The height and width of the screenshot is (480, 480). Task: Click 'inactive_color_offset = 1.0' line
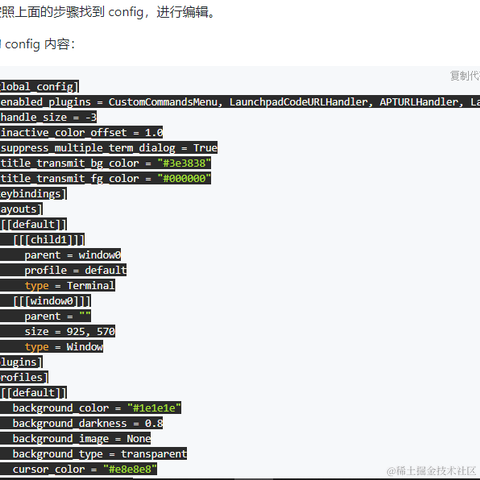click(81, 132)
